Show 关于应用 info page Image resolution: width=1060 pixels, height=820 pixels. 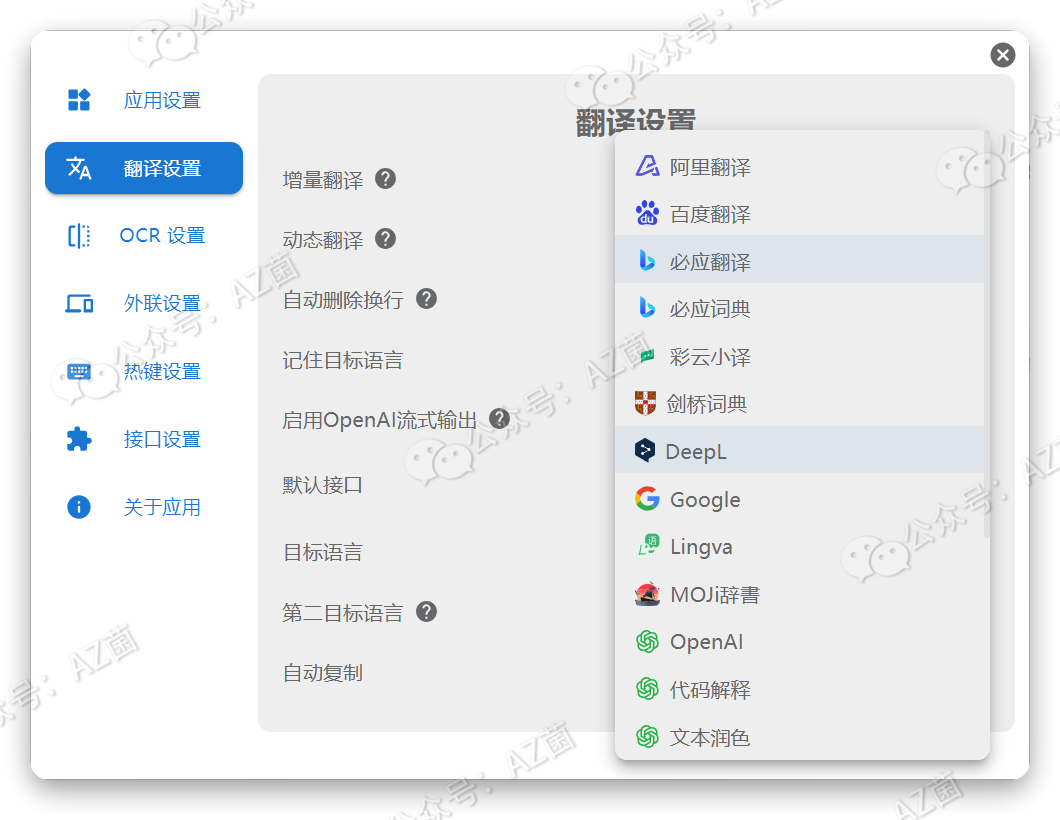point(143,507)
